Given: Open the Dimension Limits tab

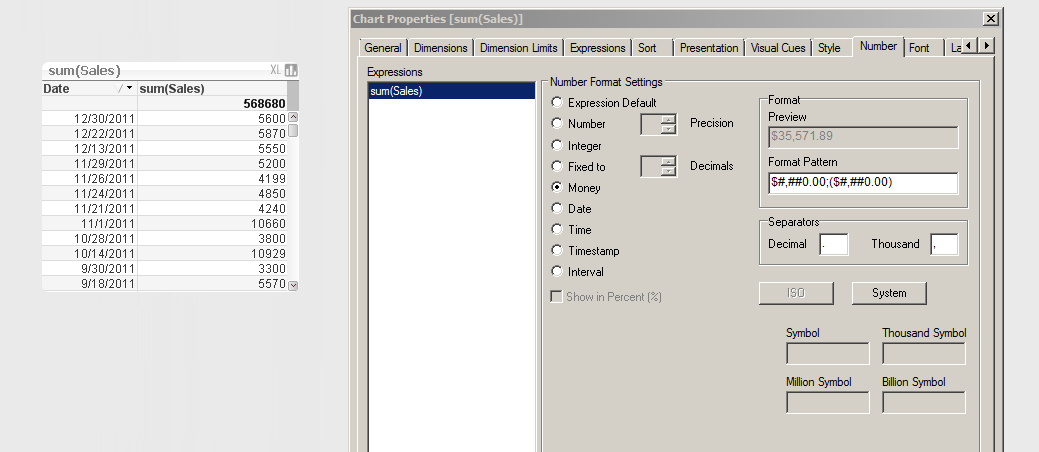Looking at the screenshot, I should [x=519, y=48].
